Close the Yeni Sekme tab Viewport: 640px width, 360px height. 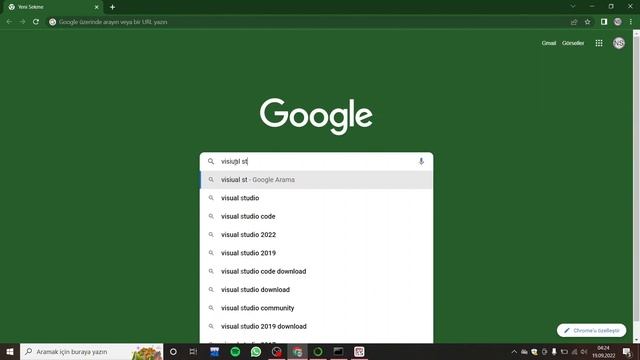pos(97,7)
